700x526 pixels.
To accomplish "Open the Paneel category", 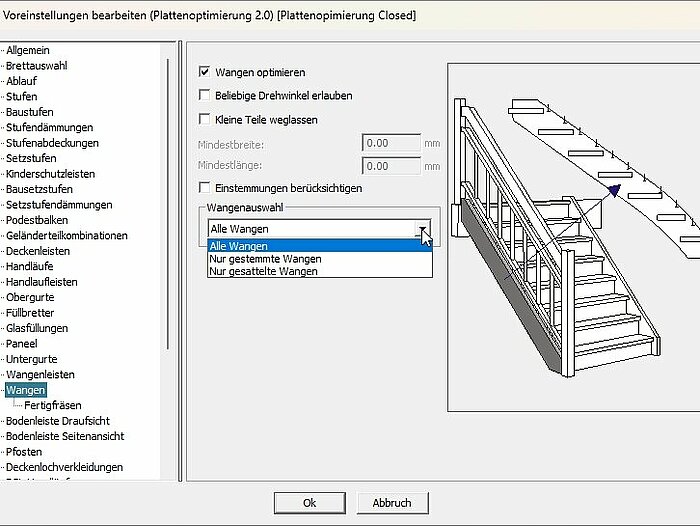I will 21,343.
